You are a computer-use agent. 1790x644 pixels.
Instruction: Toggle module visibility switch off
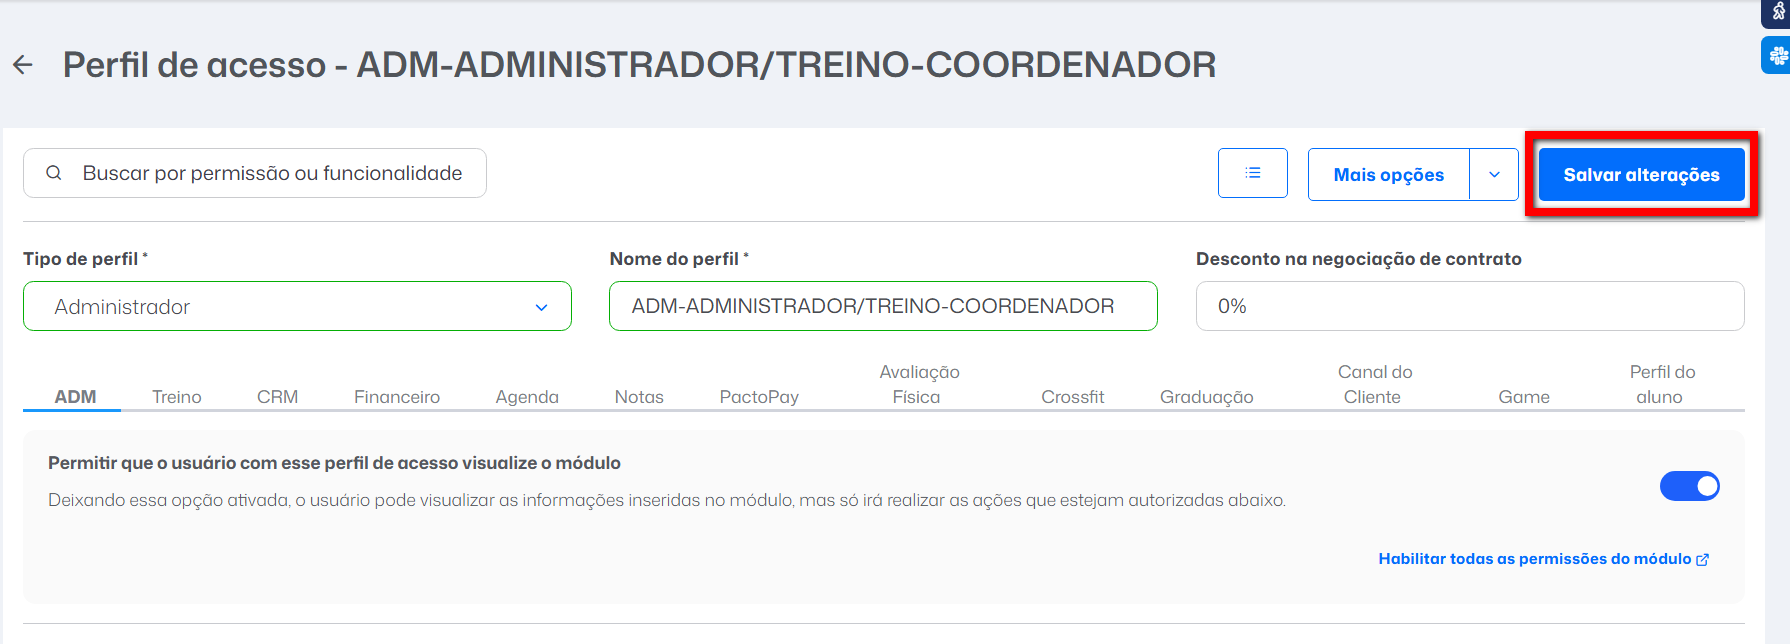(x=1689, y=486)
